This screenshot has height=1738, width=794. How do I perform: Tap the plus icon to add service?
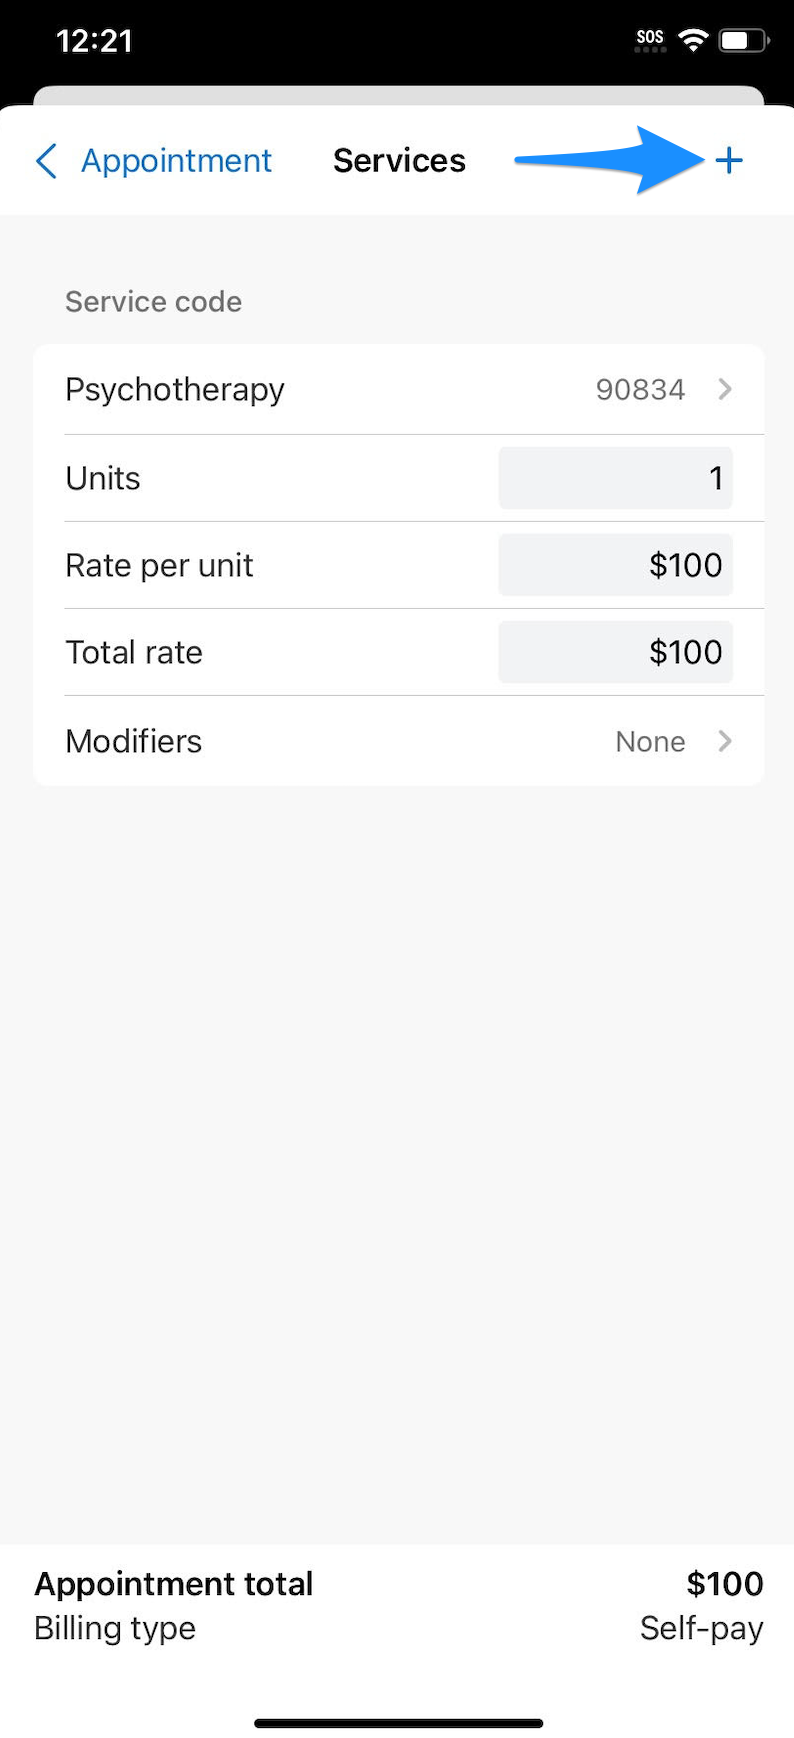coord(729,160)
